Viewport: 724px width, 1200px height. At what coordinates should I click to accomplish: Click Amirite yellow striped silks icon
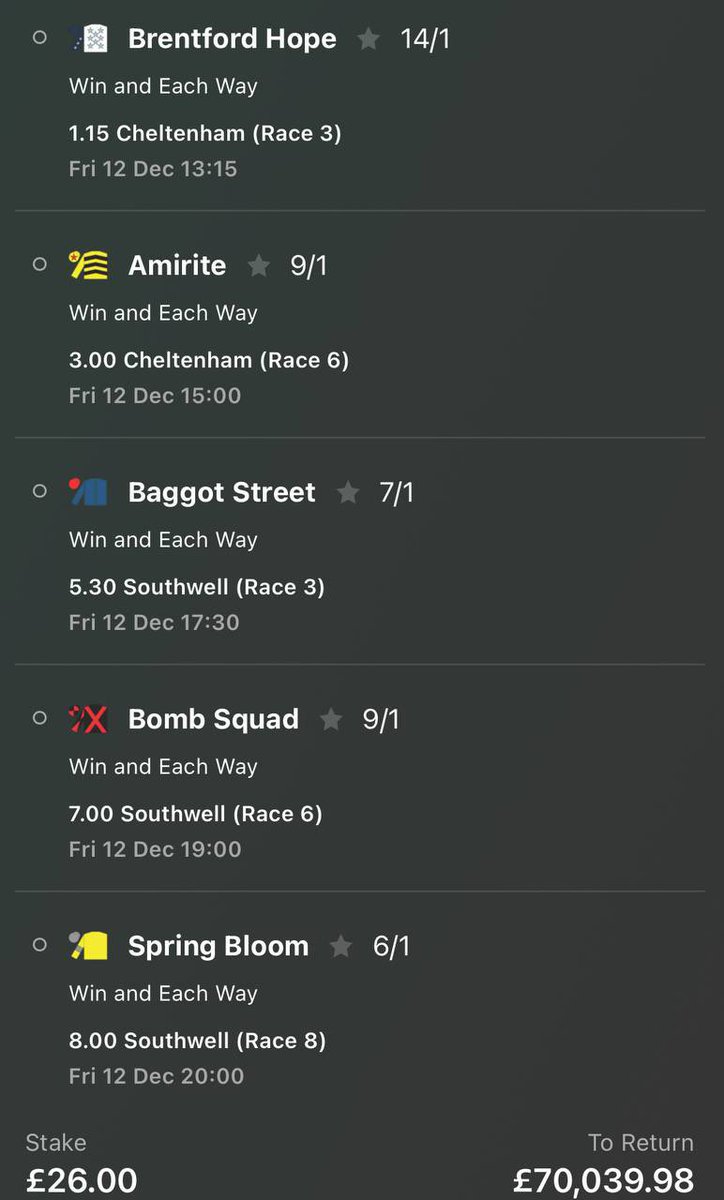click(88, 266)
